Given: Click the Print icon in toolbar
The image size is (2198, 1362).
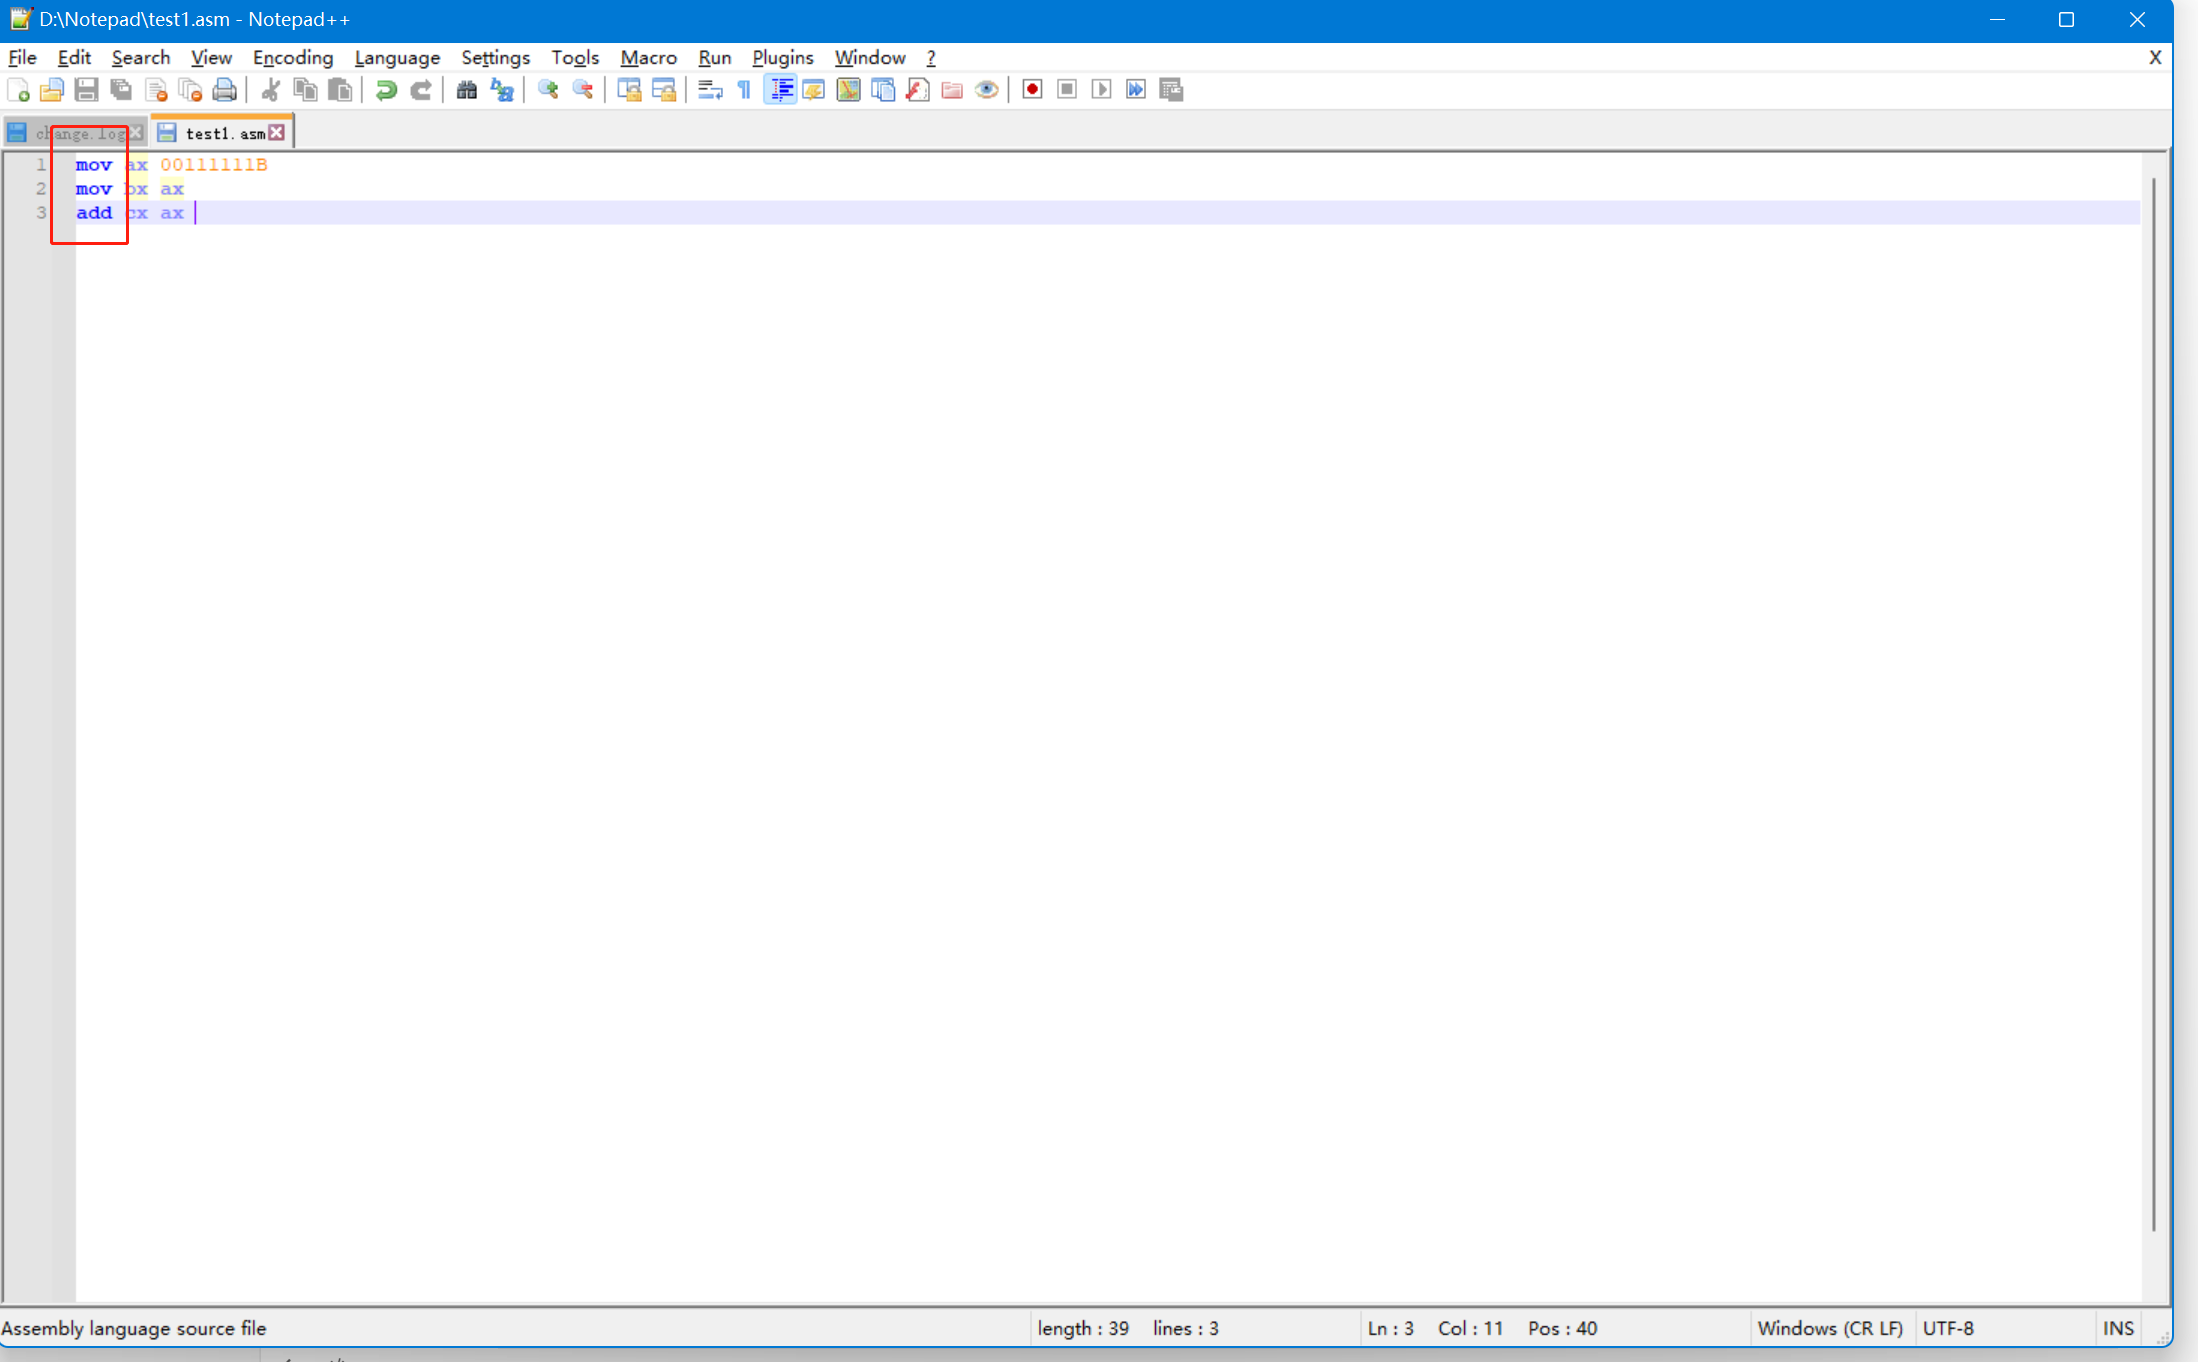Looking at the screenshot, I should [x=225, y=90].
